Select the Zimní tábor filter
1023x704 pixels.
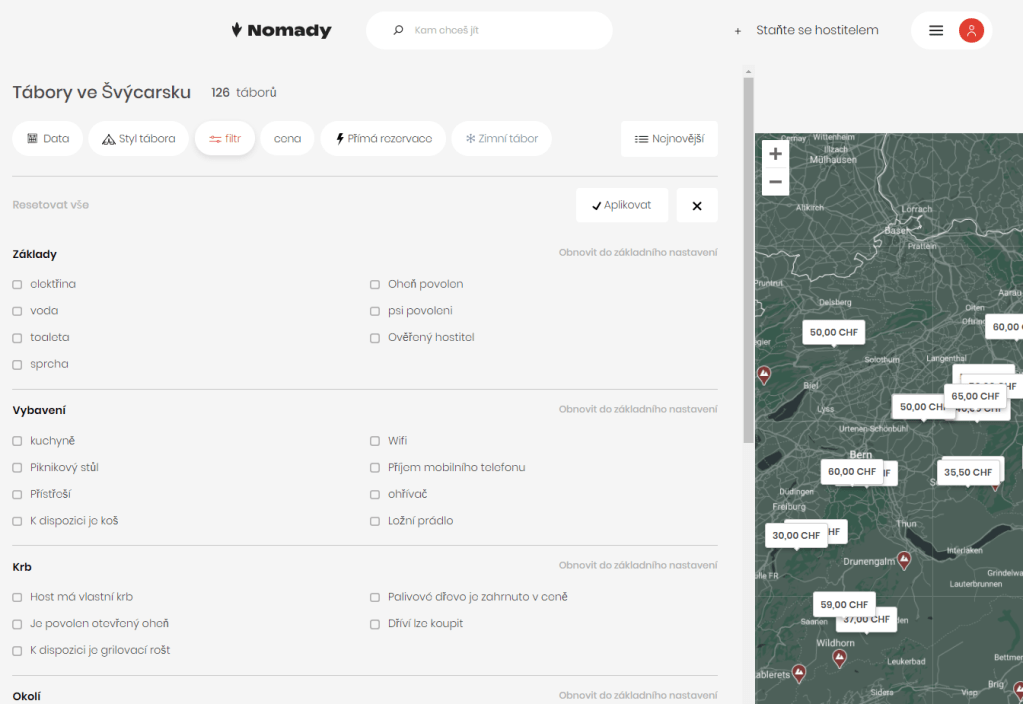tap(501, 139)
